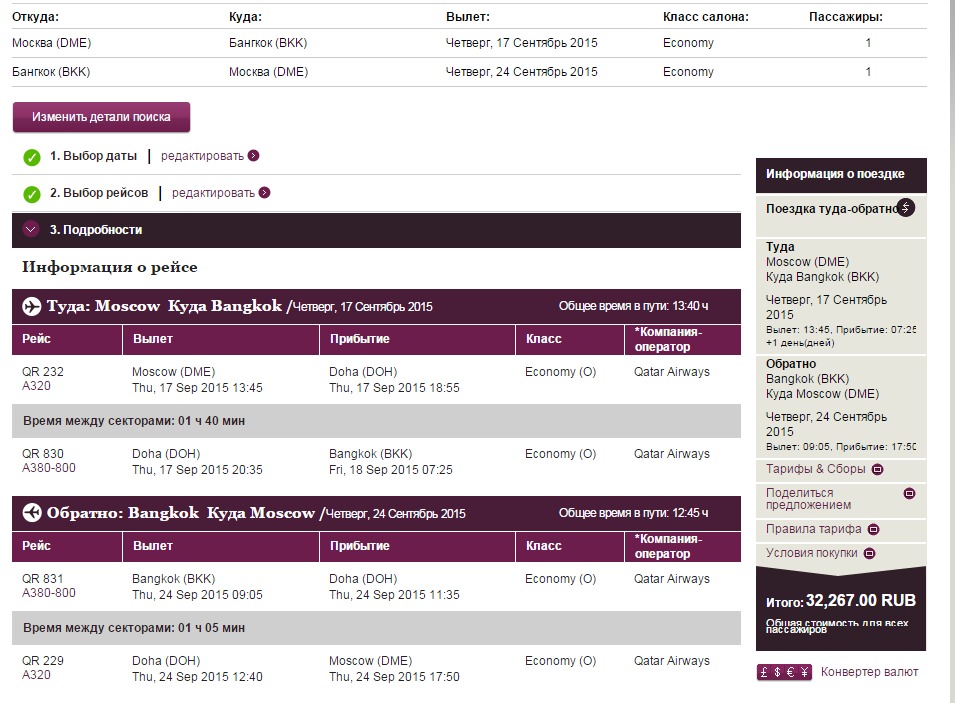Open the 'Конвертер валют' link
This screenshot has width=955, height=703.
[x=869, y=672]
